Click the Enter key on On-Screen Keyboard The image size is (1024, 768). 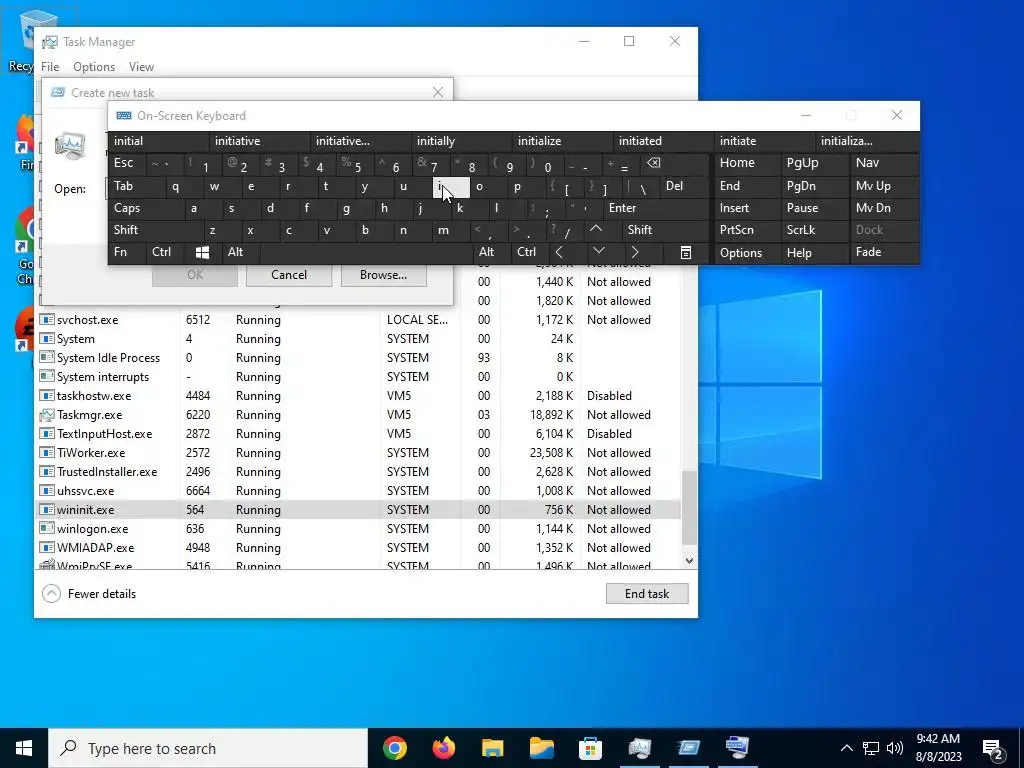(x=656, y=208)
